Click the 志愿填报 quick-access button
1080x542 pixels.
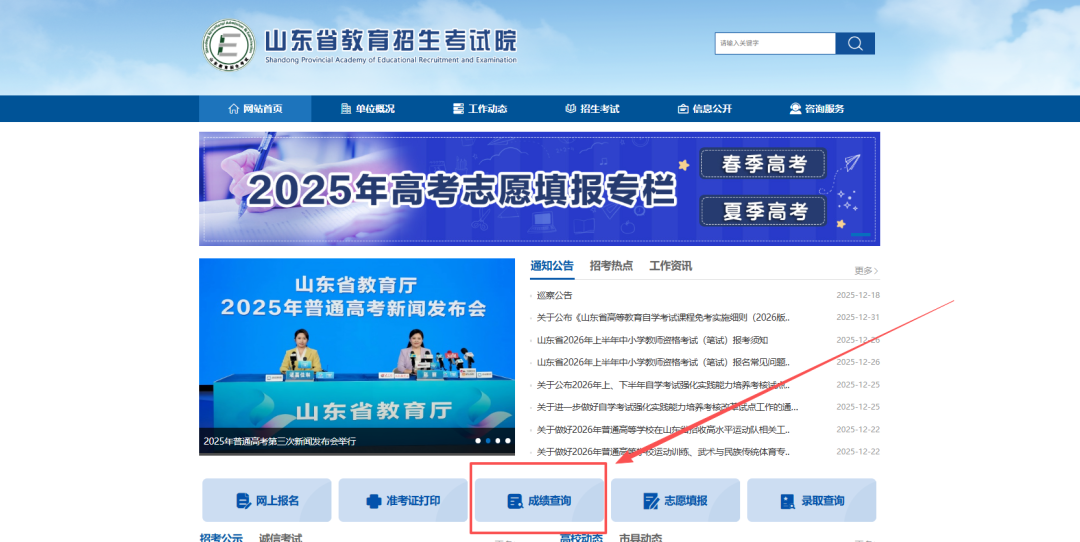tap(675, 500)
